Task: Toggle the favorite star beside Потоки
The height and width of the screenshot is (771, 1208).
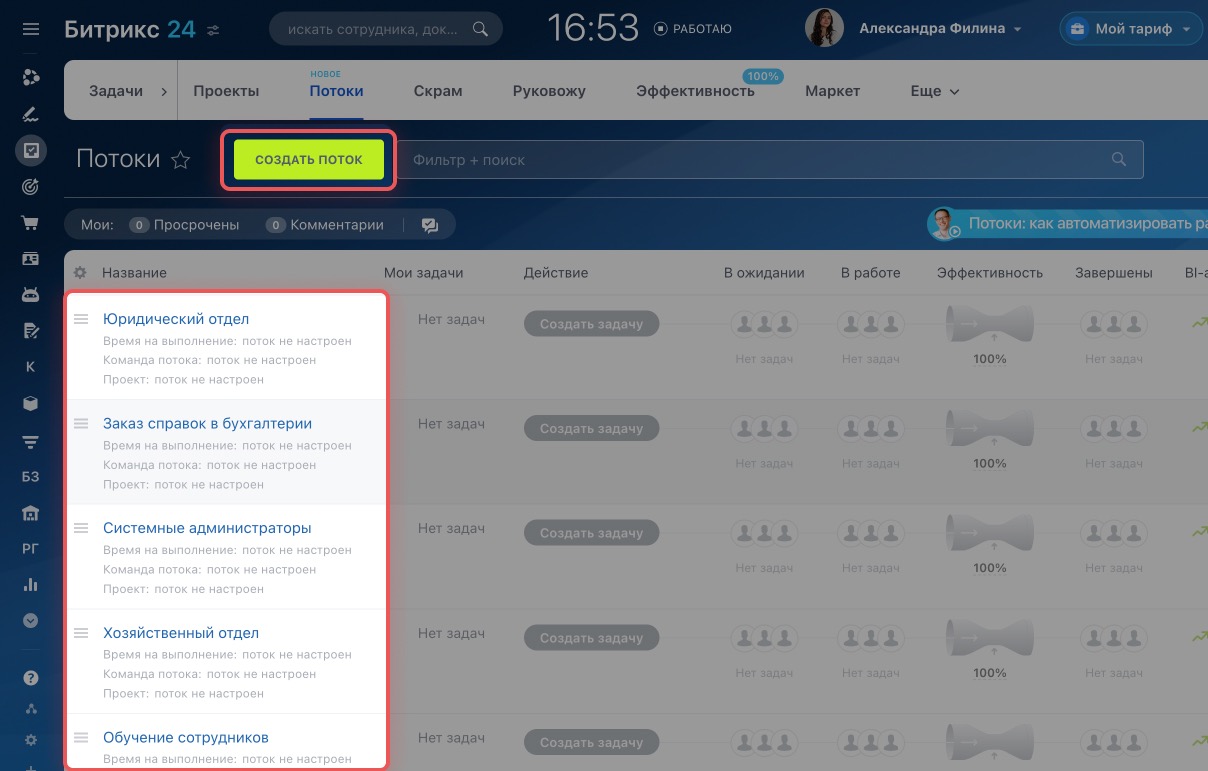Action: pyautogui.click(x=180, y=160)
